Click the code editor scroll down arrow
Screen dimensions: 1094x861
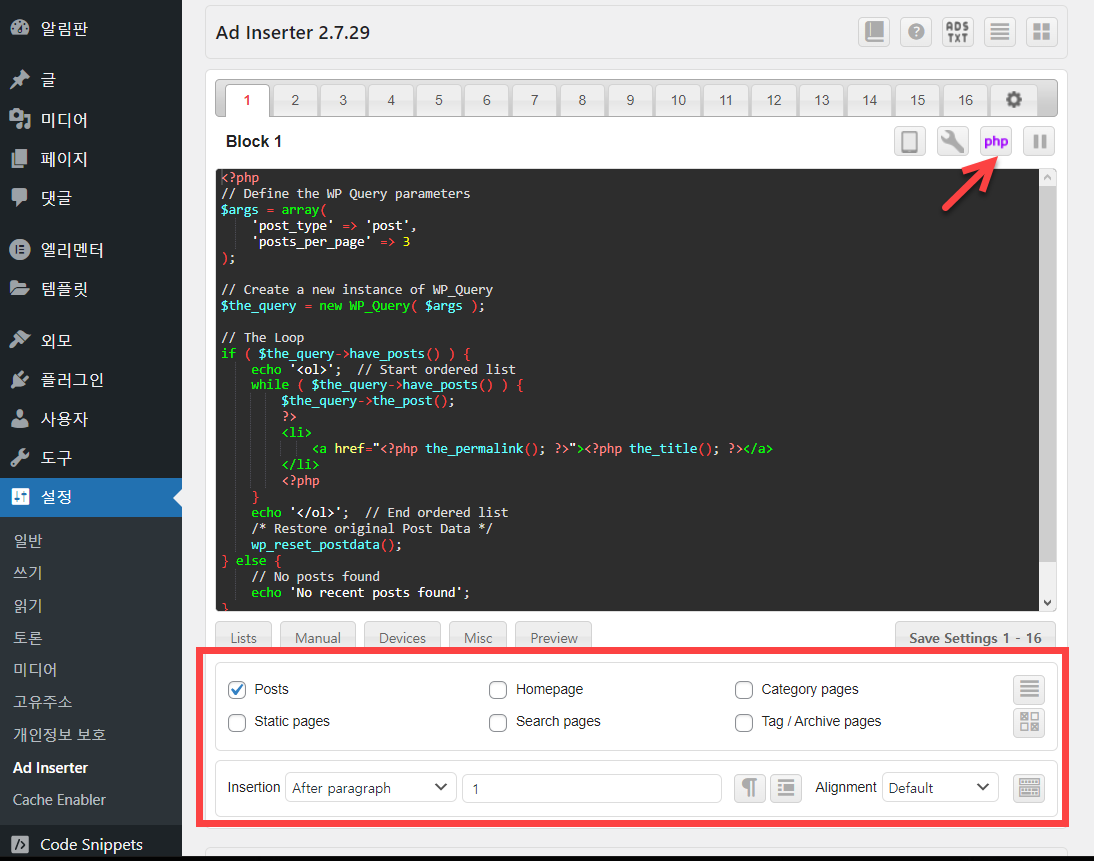[1047, 603]
